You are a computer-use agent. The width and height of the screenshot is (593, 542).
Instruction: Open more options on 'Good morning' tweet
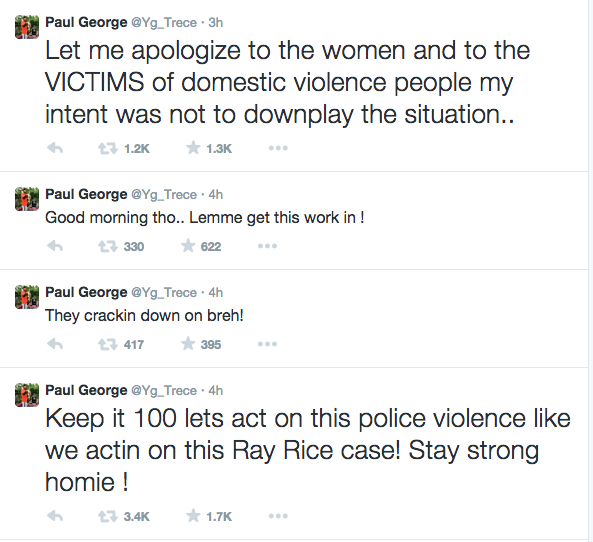tap(267, 246)
